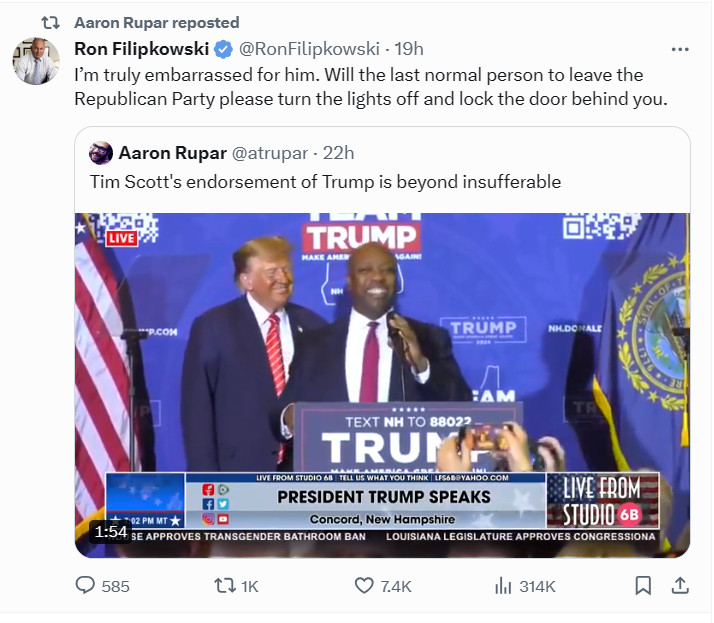714x623 pixels.
Task: Open quoted tweet text about Tim Scott's endorsement
Action: [325, 182]
